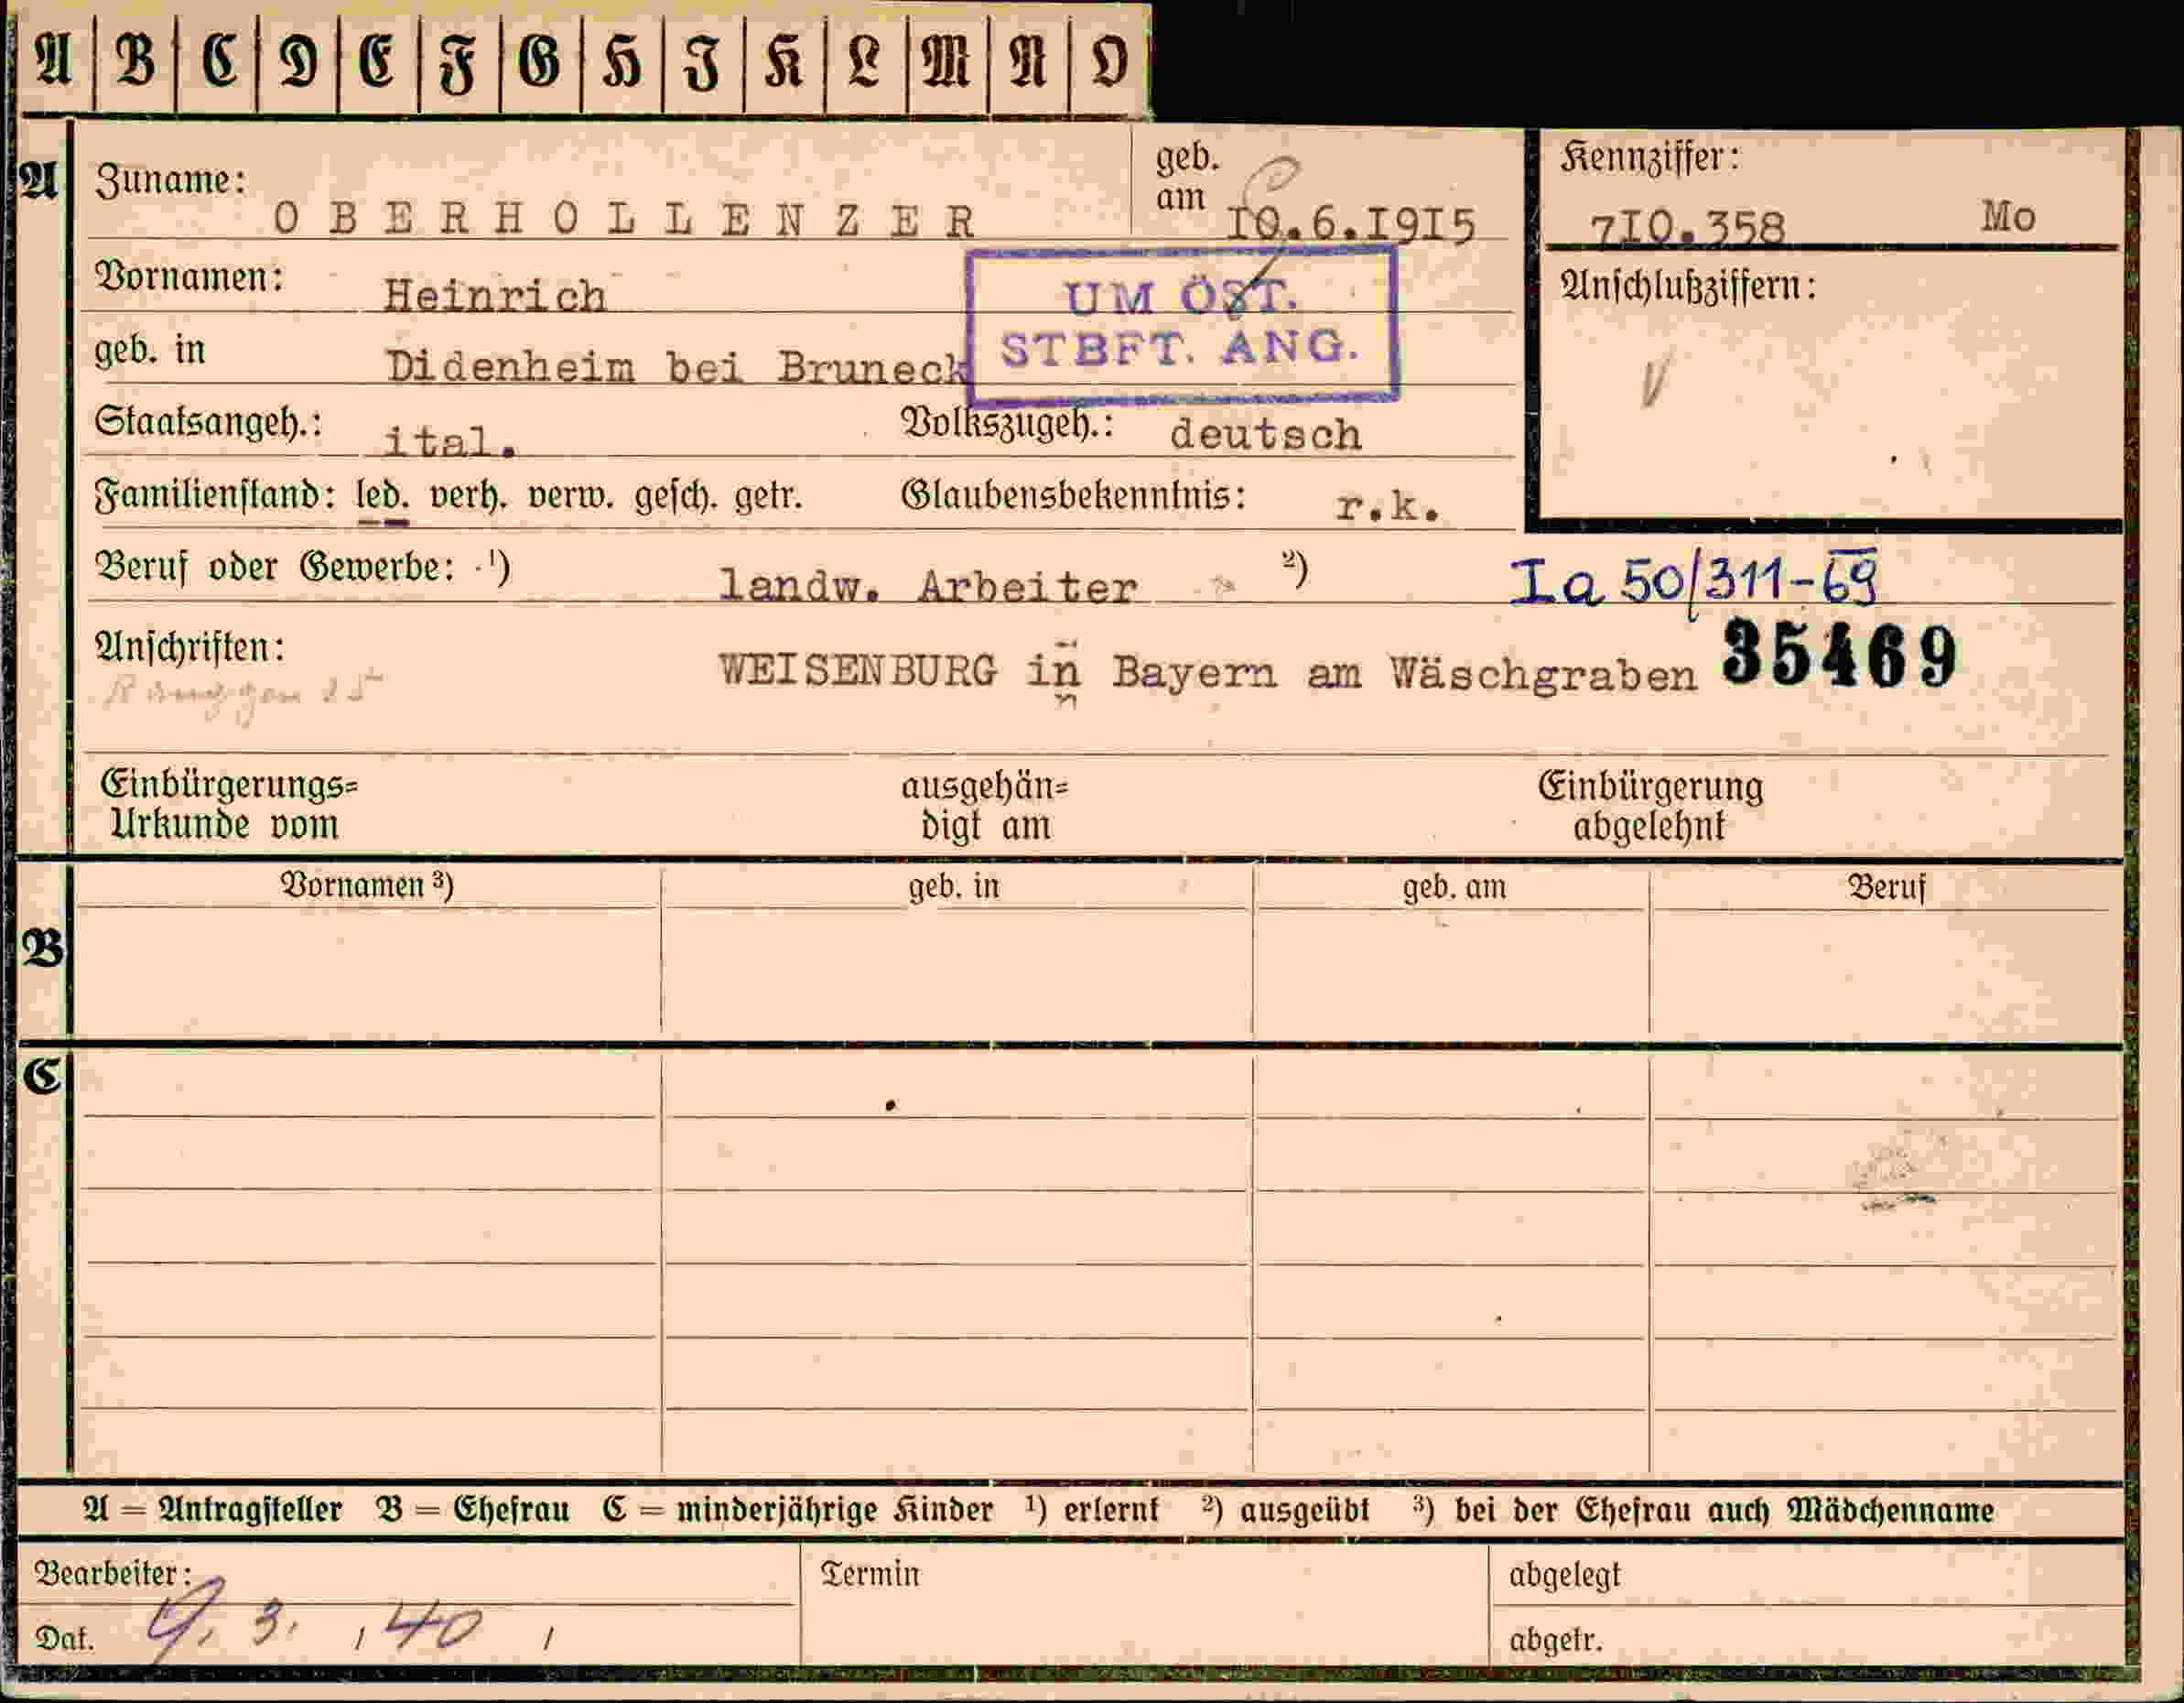Click the C = minderjährige Kinder legend
Screen dimensions: 2184x1703
798,1510
